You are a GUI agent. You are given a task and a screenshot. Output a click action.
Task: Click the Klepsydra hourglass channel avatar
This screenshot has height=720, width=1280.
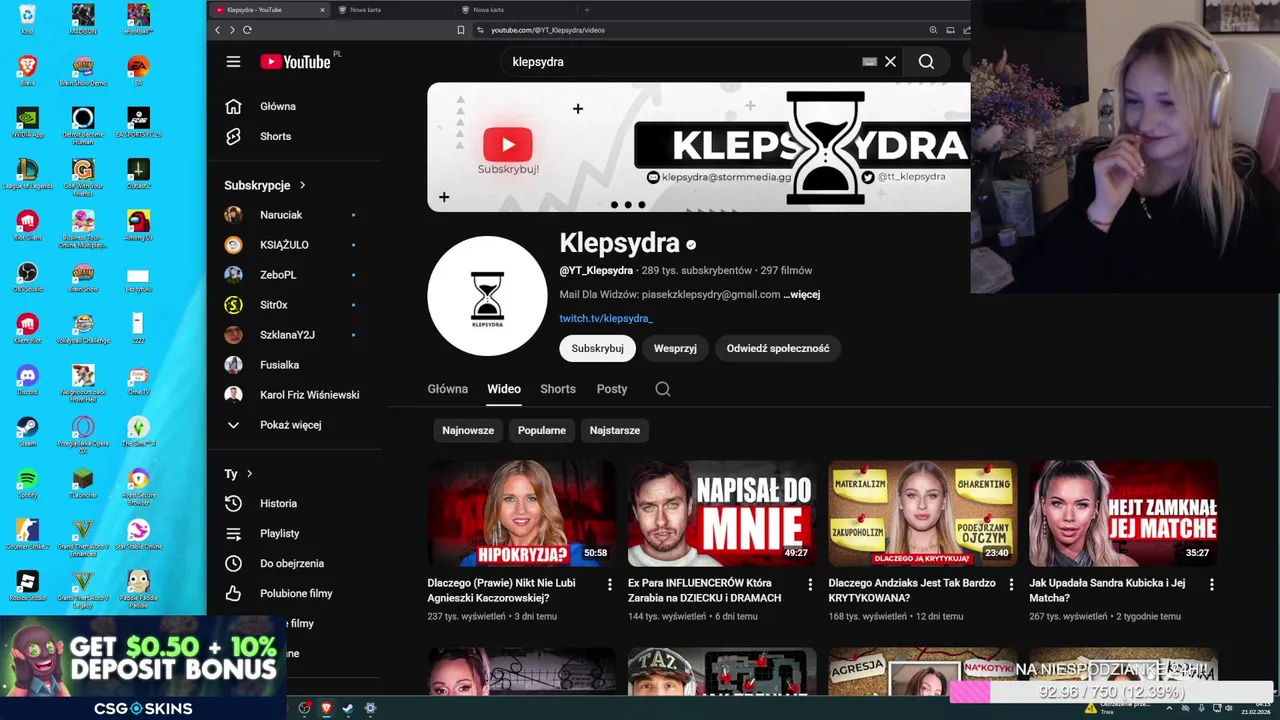tap(487, 295)
